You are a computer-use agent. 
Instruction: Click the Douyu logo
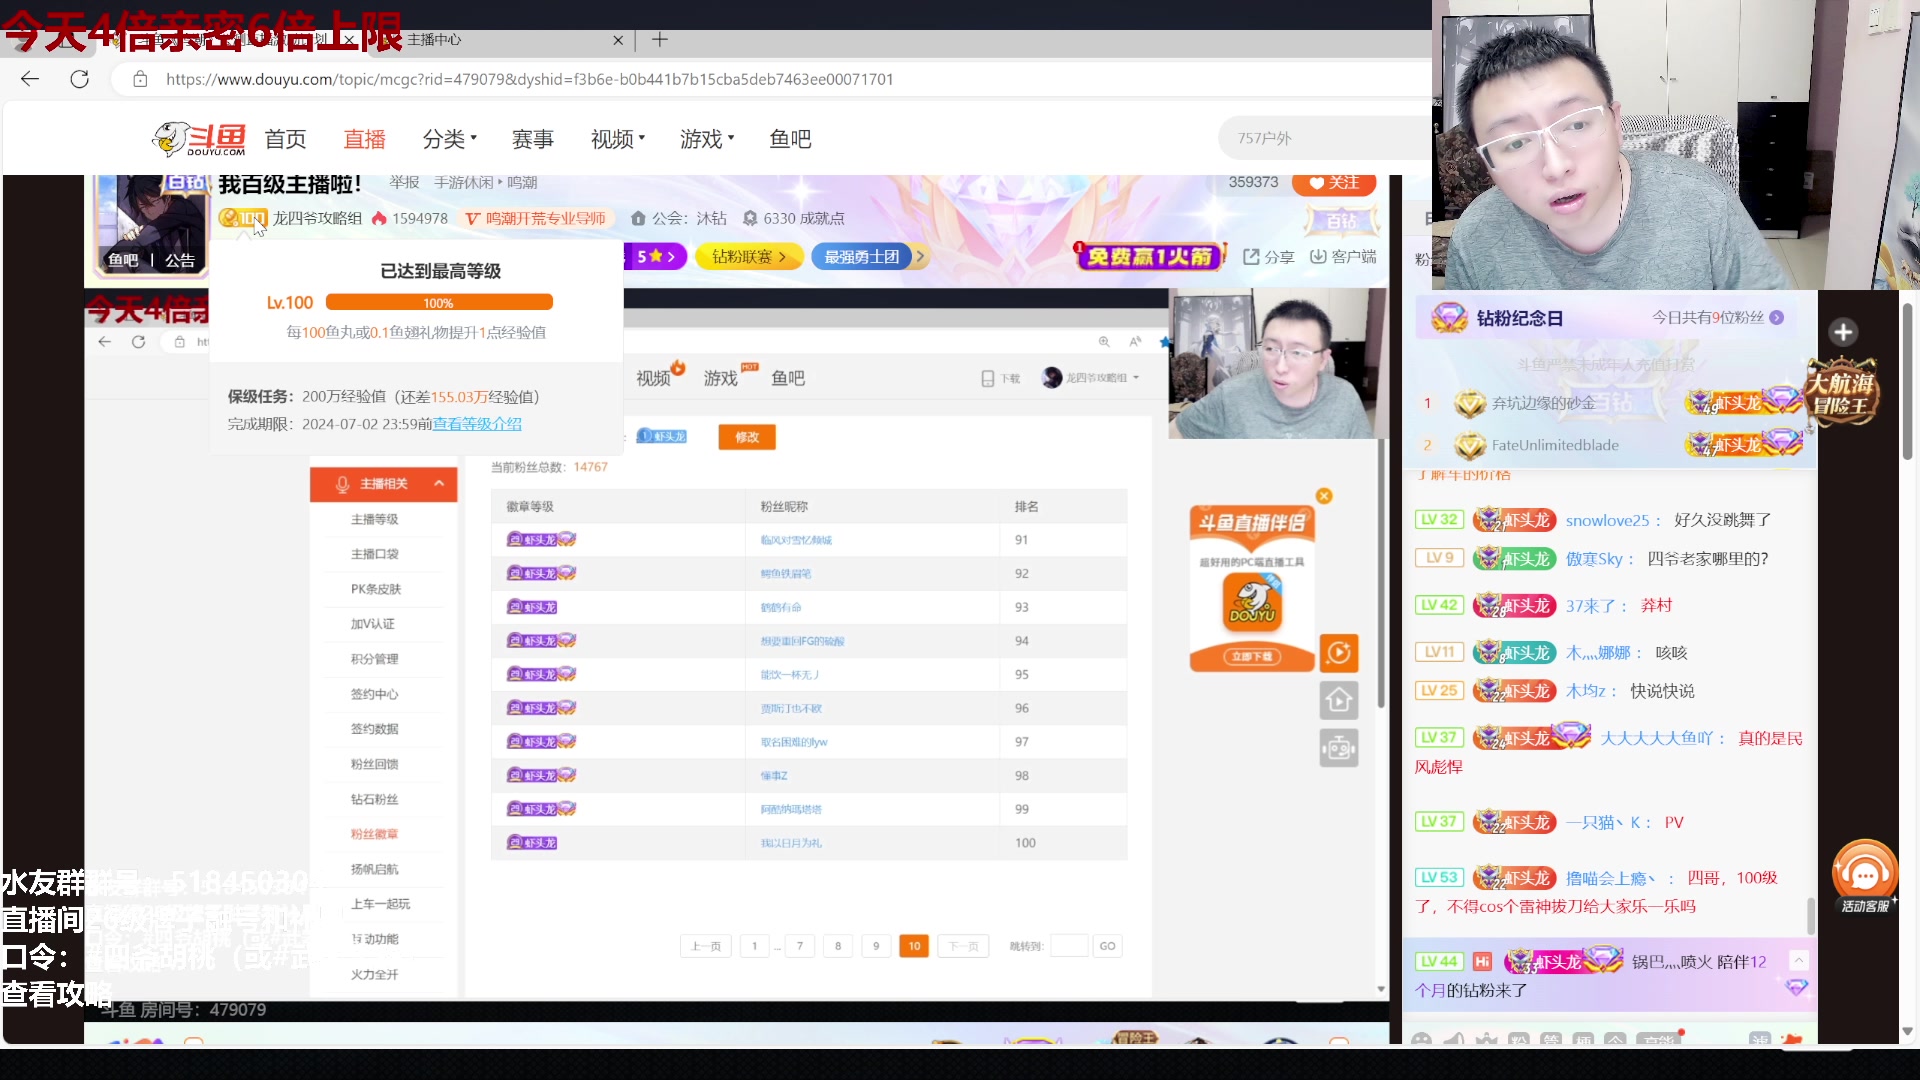199,139
